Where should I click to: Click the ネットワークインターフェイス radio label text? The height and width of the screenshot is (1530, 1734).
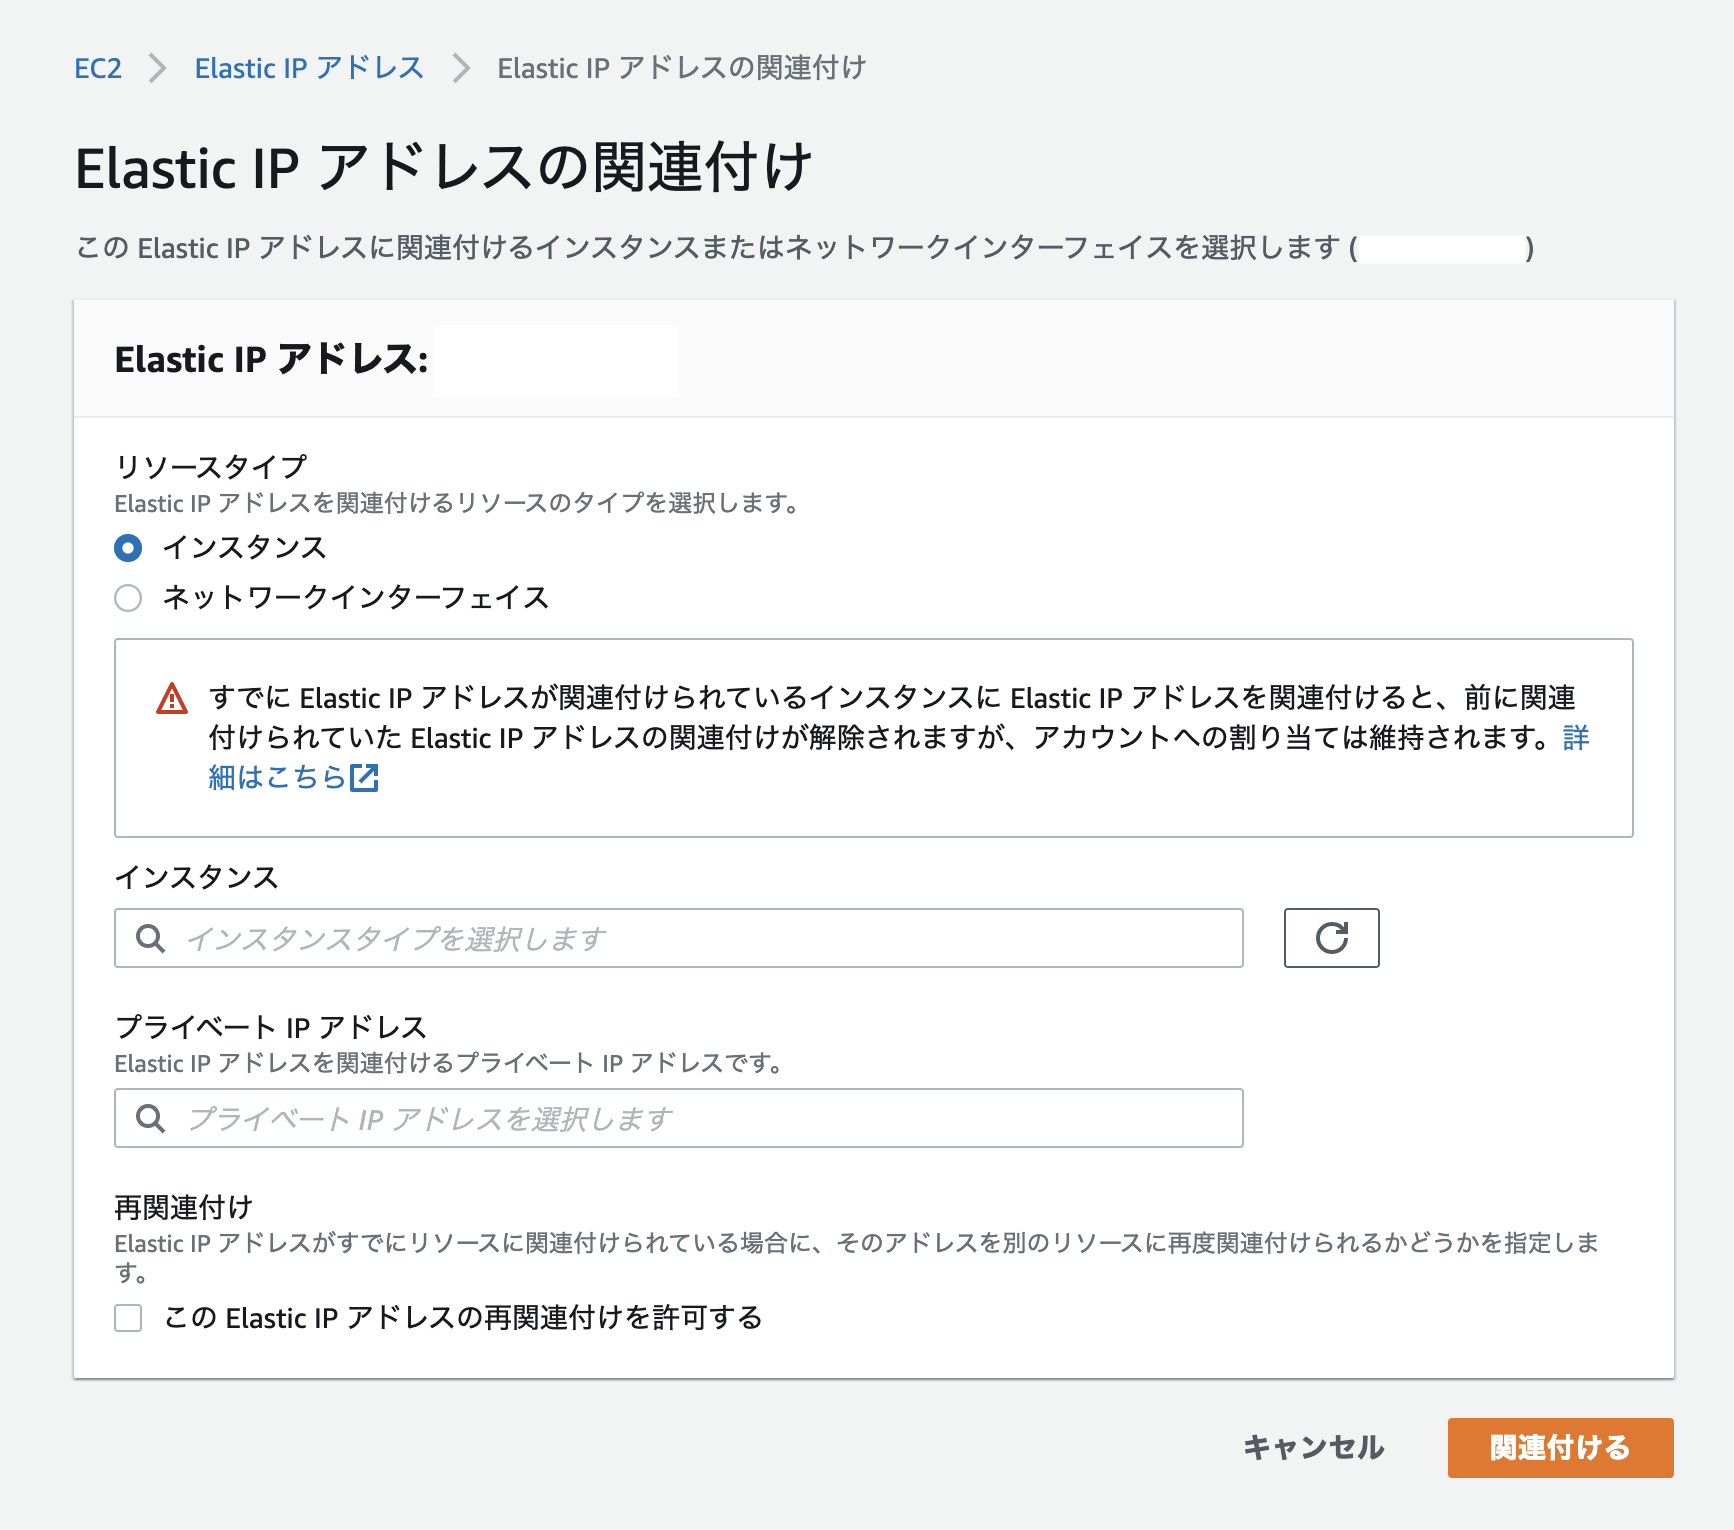356,598
